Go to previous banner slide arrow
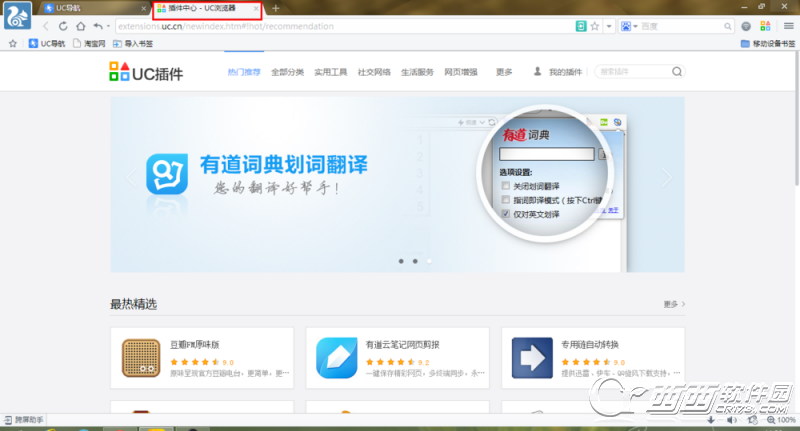This screenshot has height=431, width=800. (x=132, y=178)
